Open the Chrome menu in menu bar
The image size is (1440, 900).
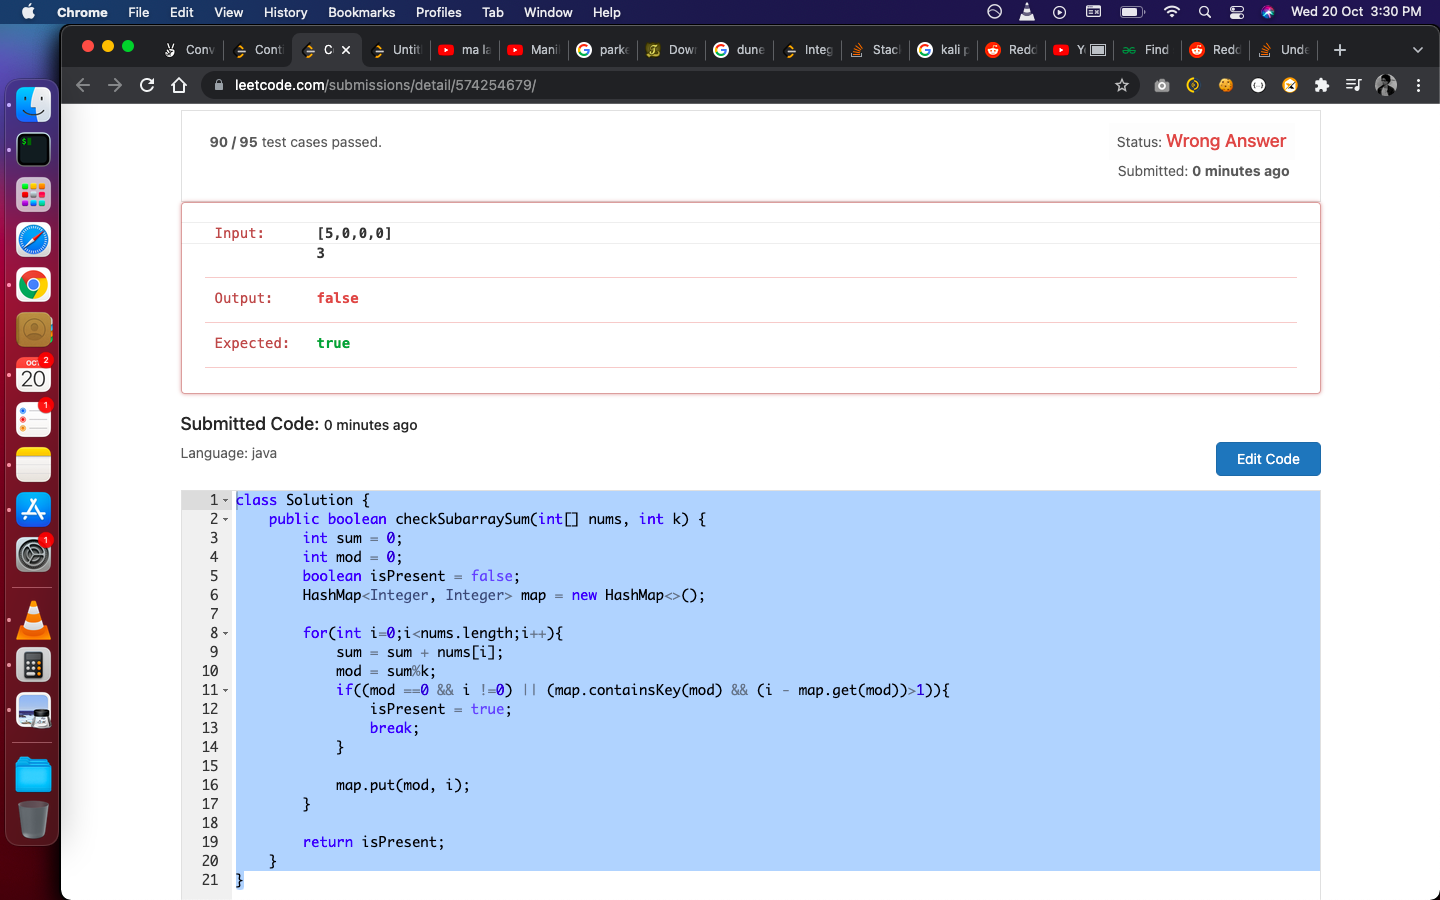[82, 12]
